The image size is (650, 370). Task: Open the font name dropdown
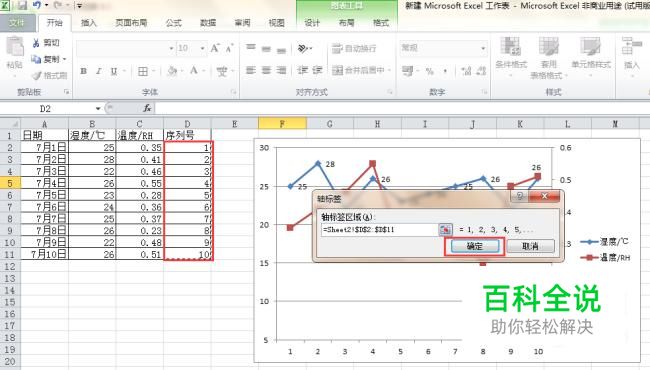171,48
